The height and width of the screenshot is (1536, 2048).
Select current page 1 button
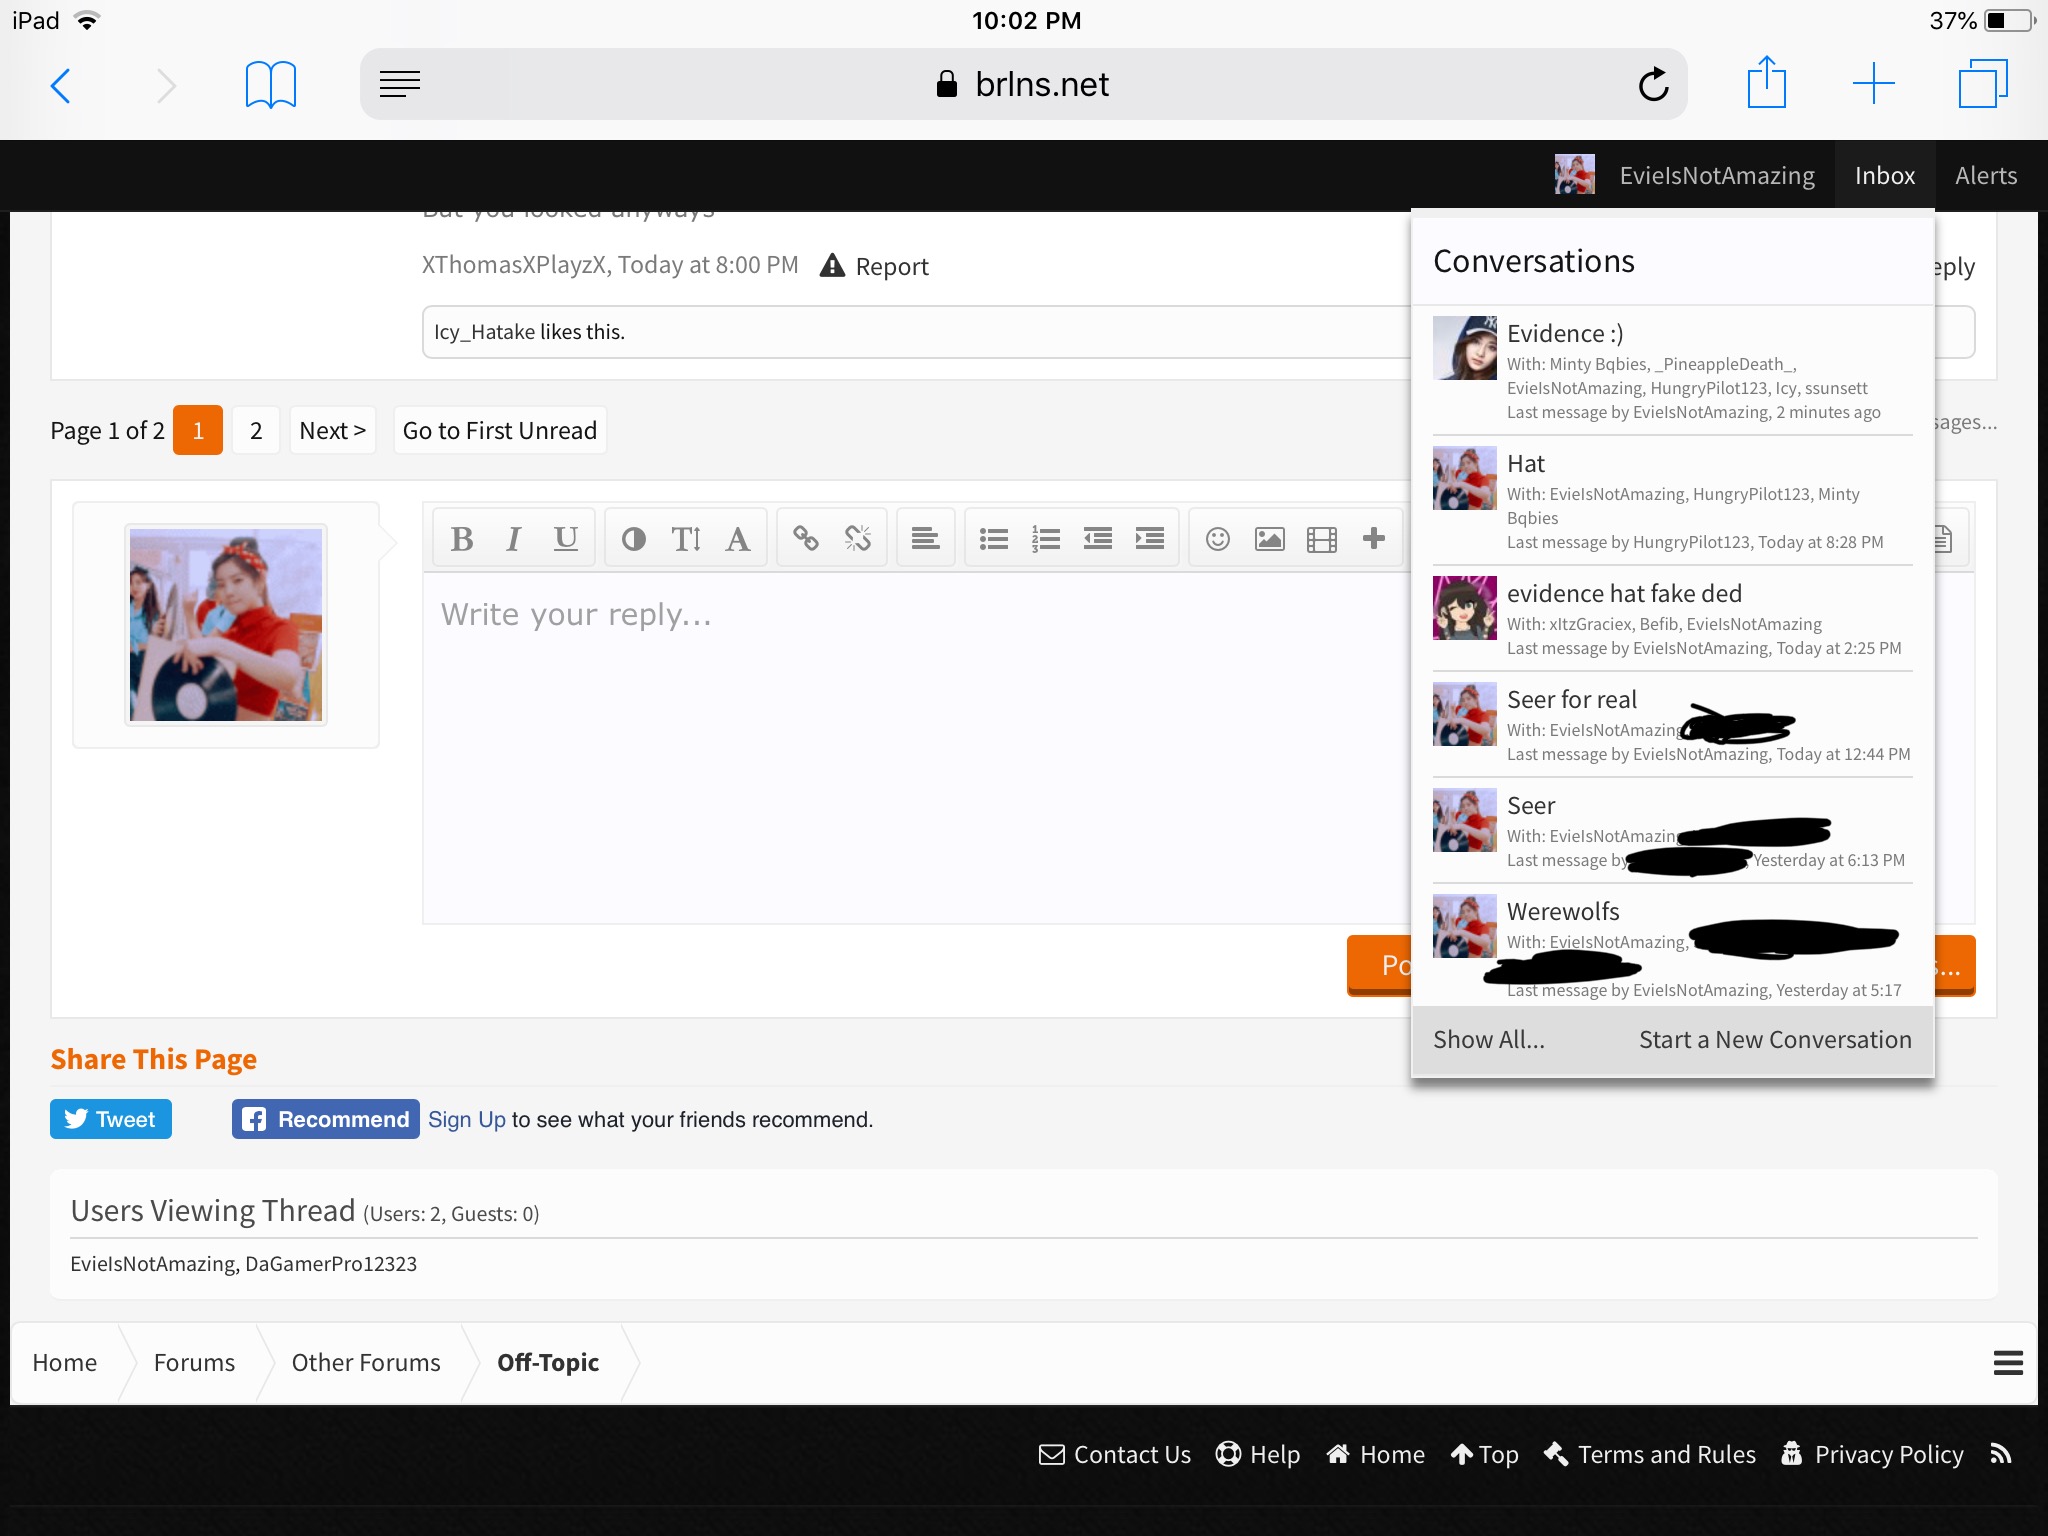coord(198,430)
